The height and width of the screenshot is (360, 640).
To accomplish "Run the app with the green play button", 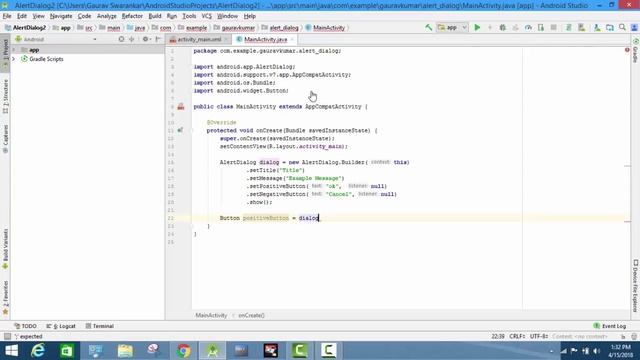I will pyautogui.click(x=477, y=27).
